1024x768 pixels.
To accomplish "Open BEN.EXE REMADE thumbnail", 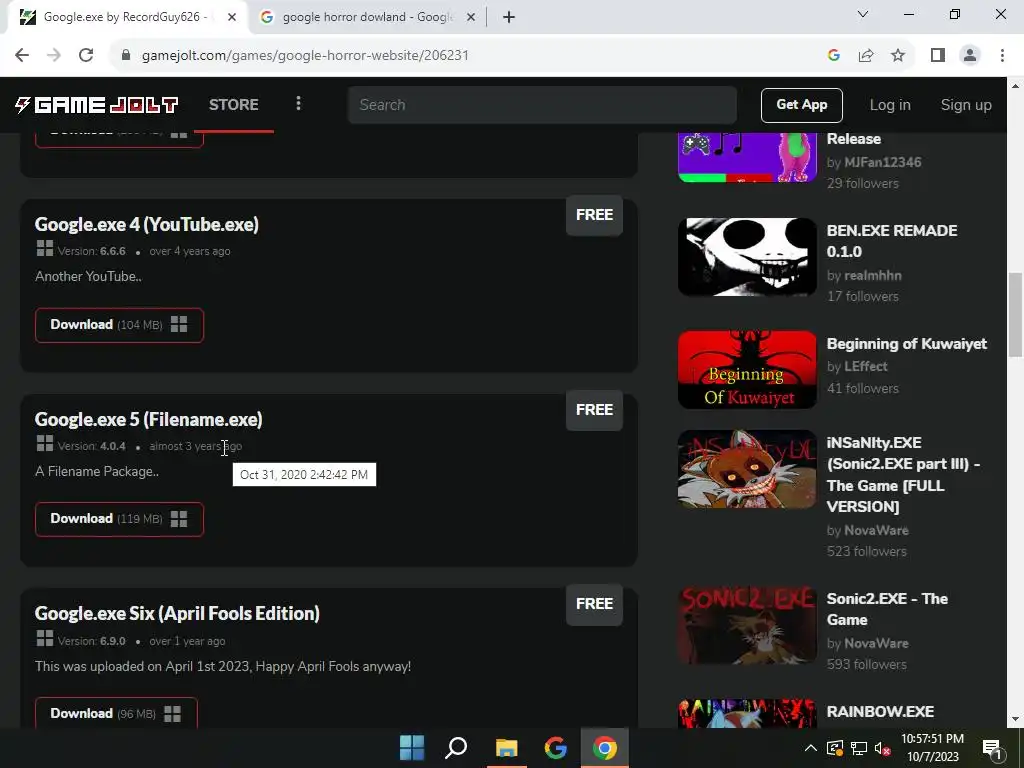I will [747, 257].
